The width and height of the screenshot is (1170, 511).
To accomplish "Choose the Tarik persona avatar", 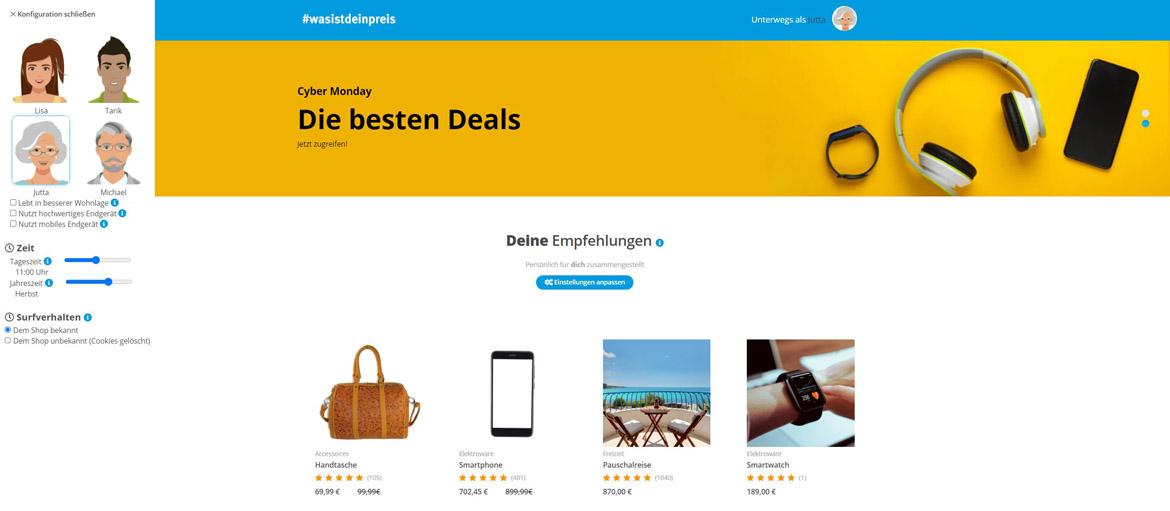I will point(113,70).
